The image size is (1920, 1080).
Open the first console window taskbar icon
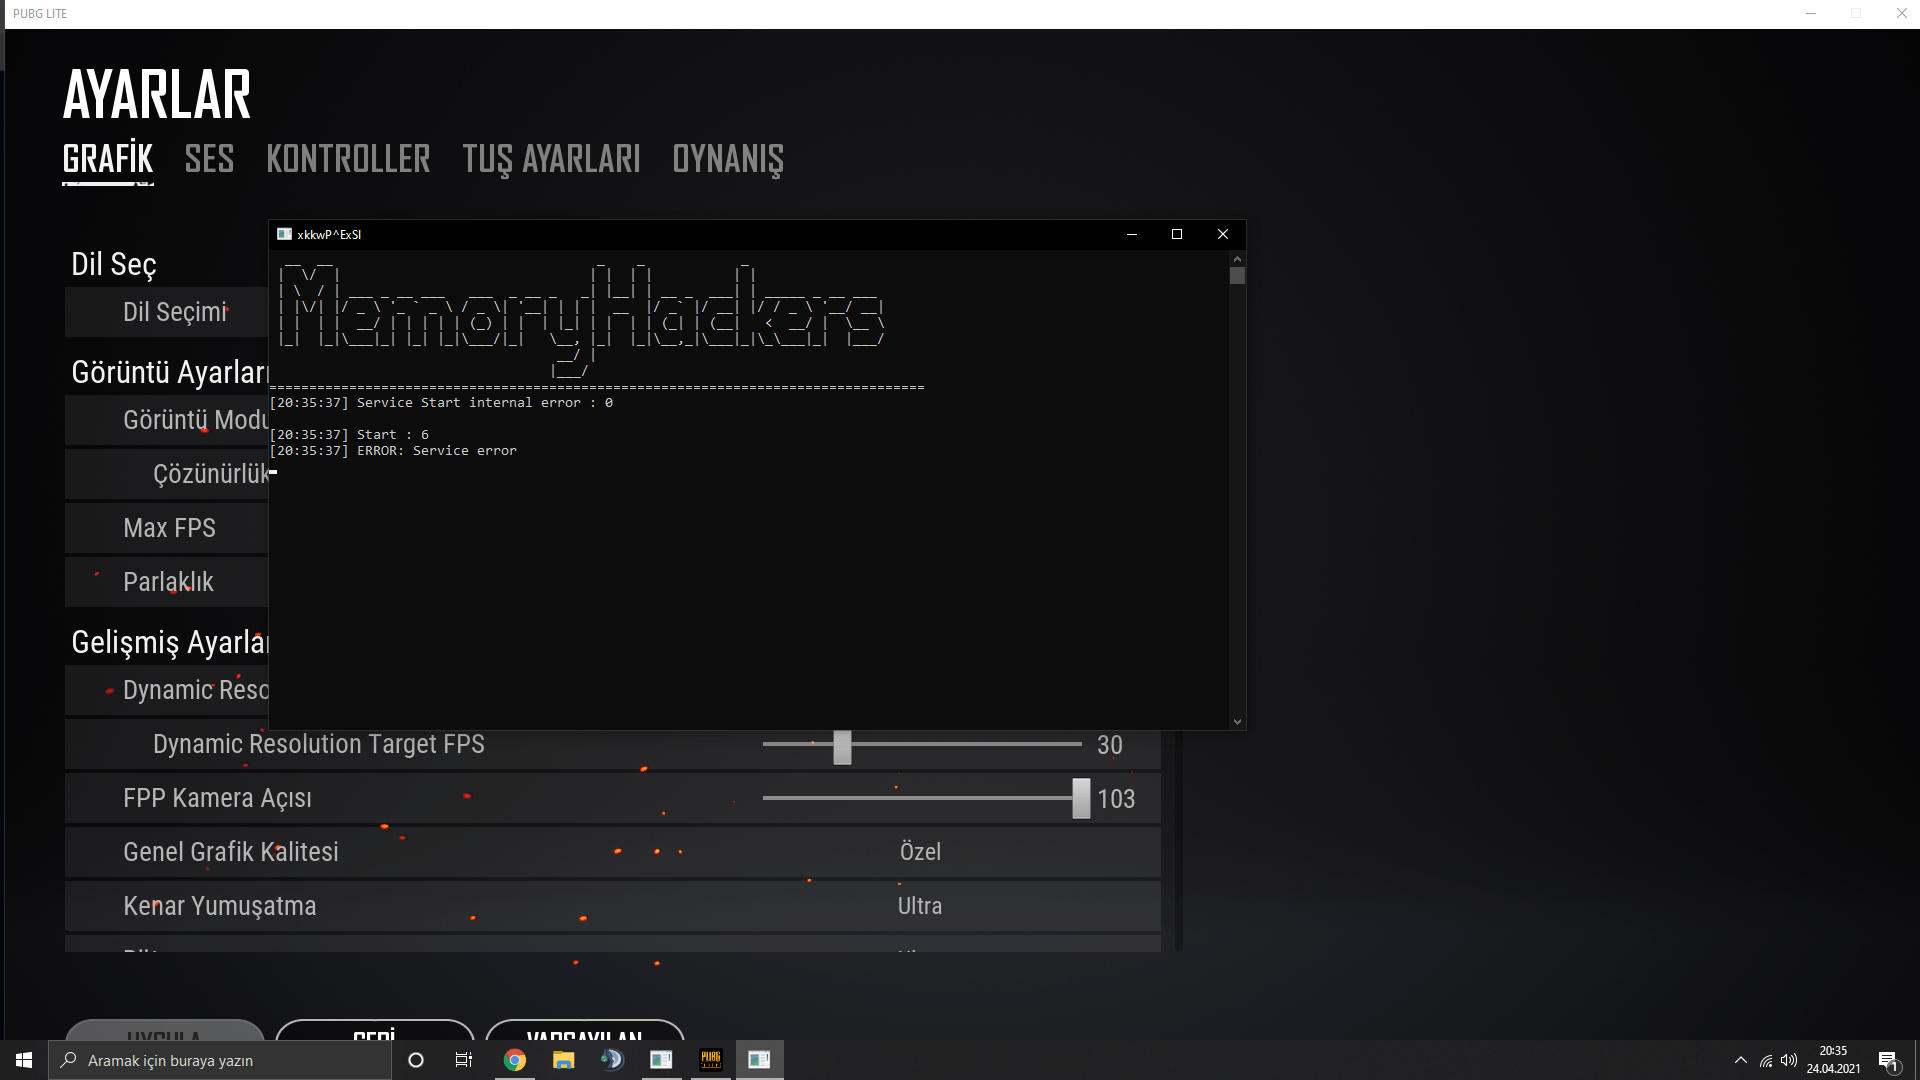661,1060
